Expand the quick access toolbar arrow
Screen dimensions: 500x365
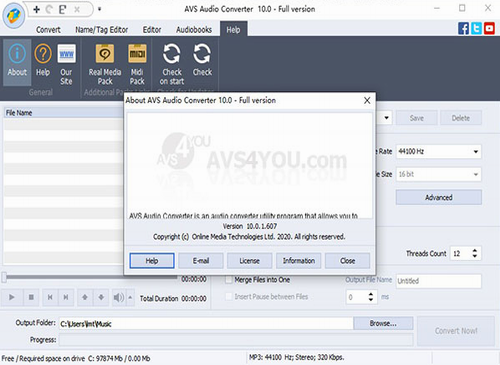(99, 9)
